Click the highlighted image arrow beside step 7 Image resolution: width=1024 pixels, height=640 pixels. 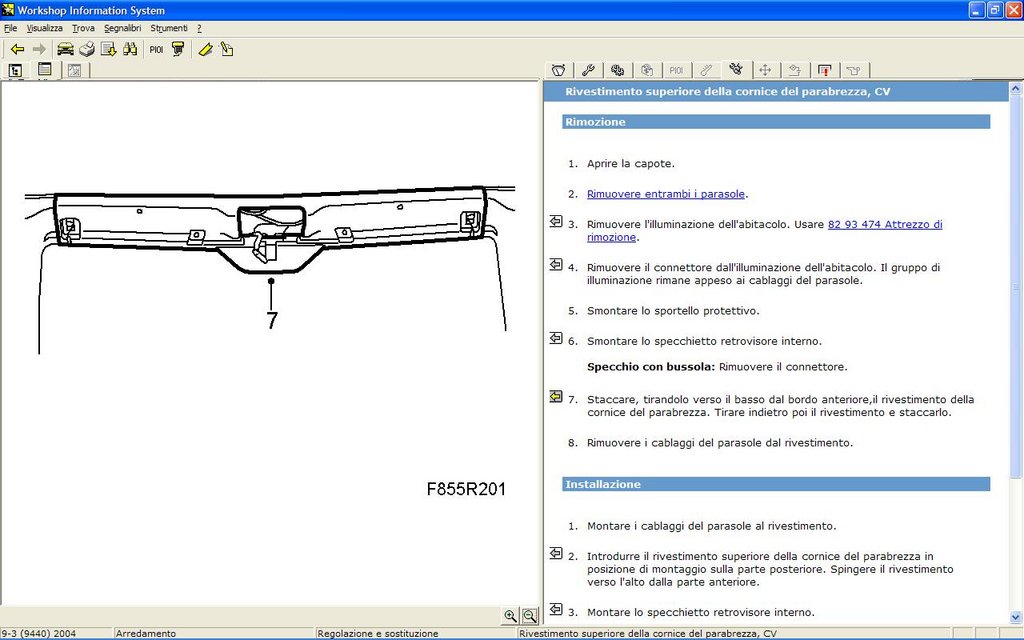coord(556,397)
